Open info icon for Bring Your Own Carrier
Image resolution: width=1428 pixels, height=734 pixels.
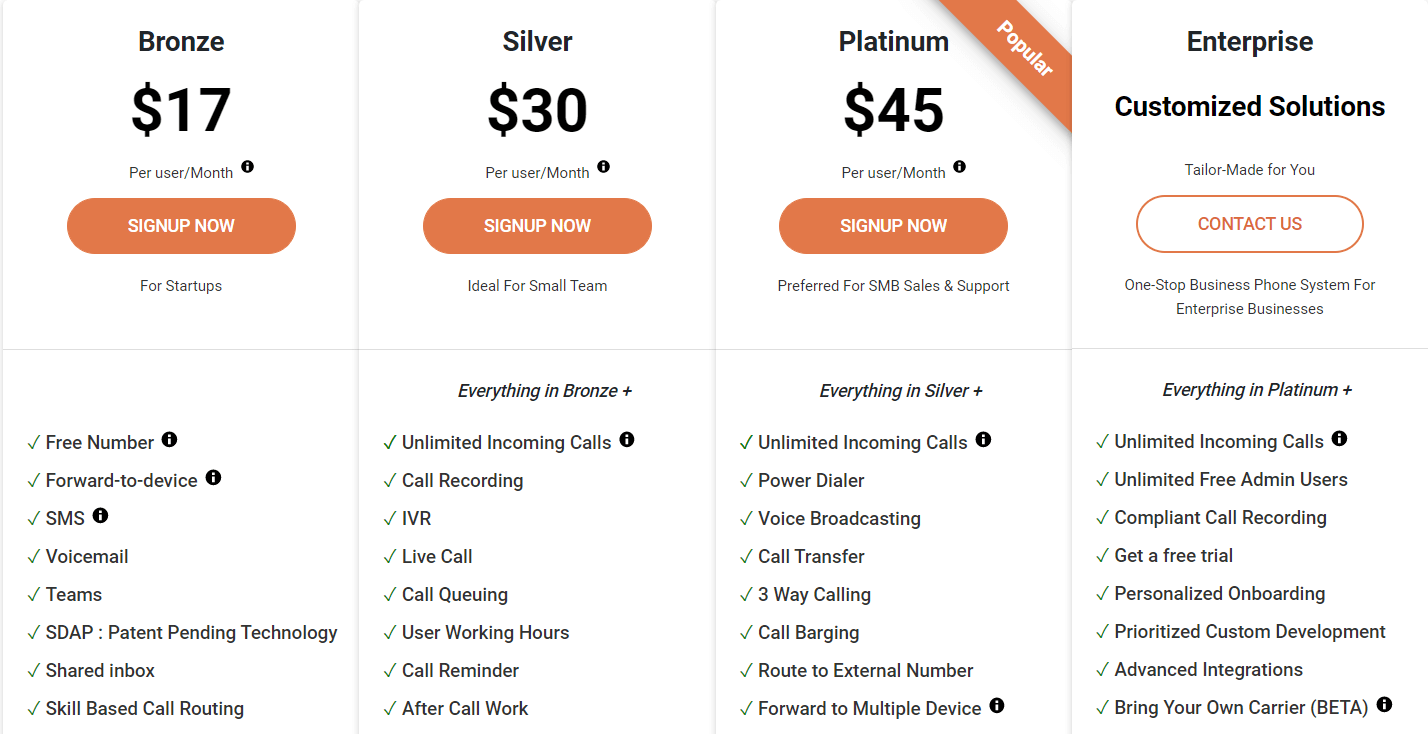[1384, 704]
